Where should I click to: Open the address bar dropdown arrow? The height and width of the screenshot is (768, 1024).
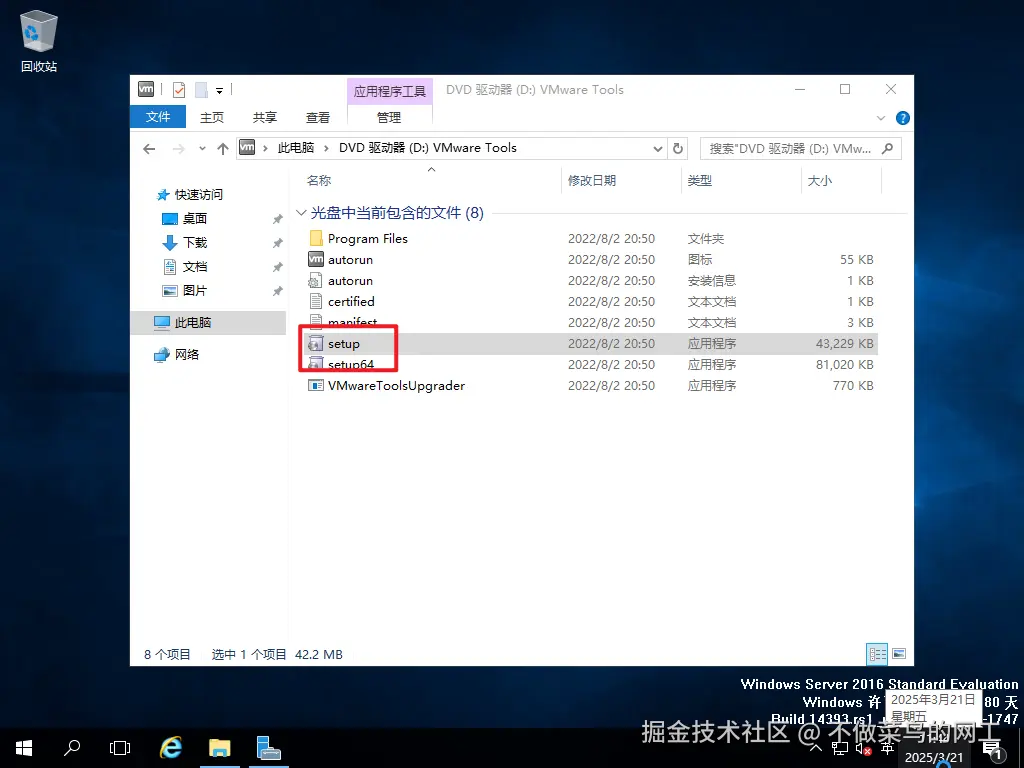pos(657,148)
